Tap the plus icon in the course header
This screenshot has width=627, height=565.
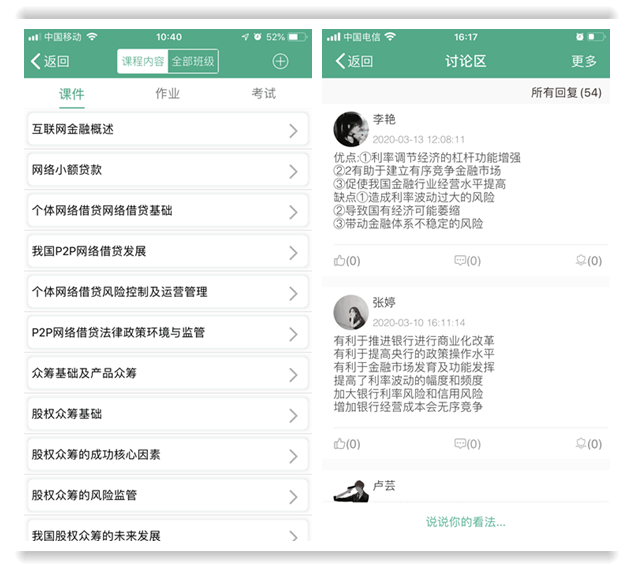(280, 61)
